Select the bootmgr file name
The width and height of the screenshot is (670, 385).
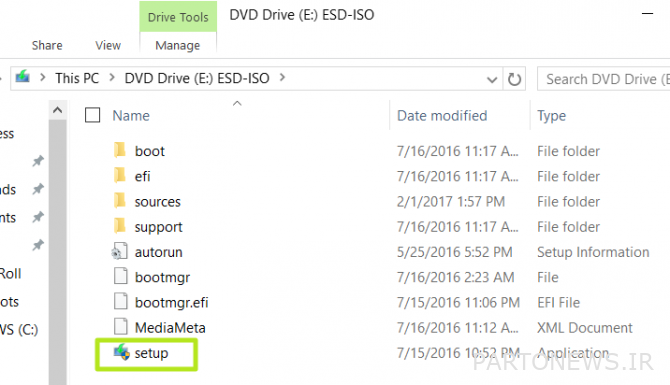(162, 278)
